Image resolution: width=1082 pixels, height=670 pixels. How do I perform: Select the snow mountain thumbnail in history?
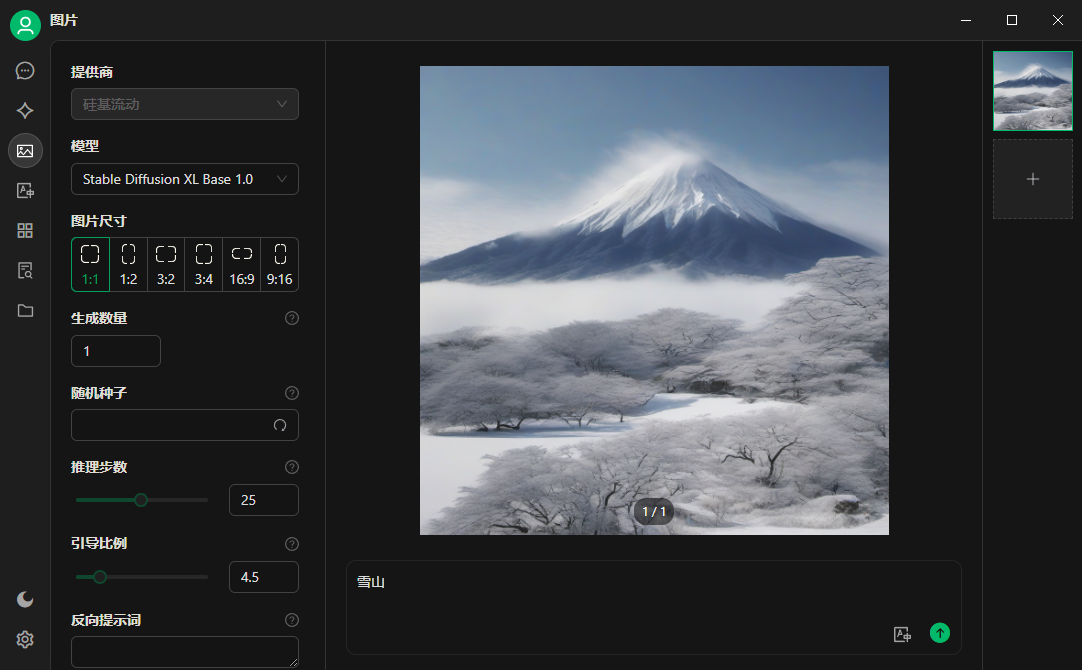1032,91
